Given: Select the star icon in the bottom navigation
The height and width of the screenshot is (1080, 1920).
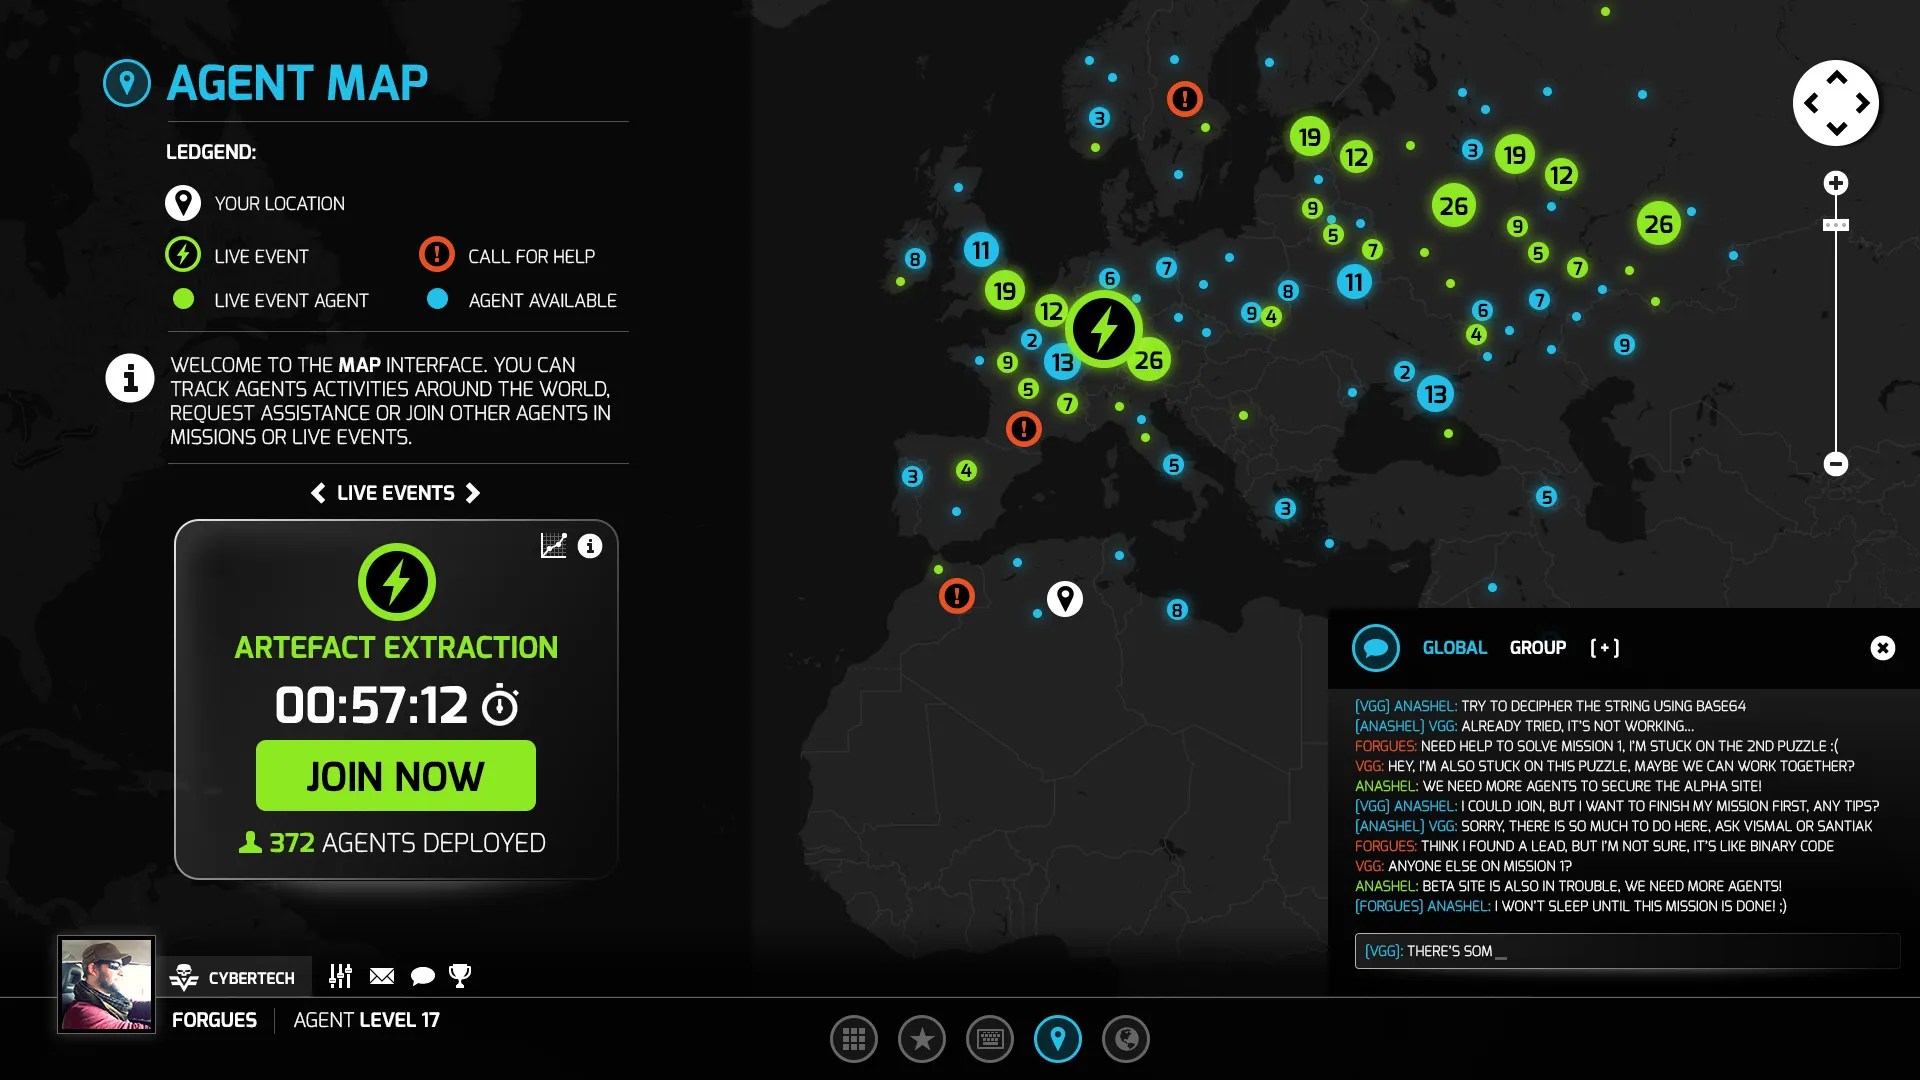Looking at the screenshot, I should pyautogui.click(x=922, y=1039).
